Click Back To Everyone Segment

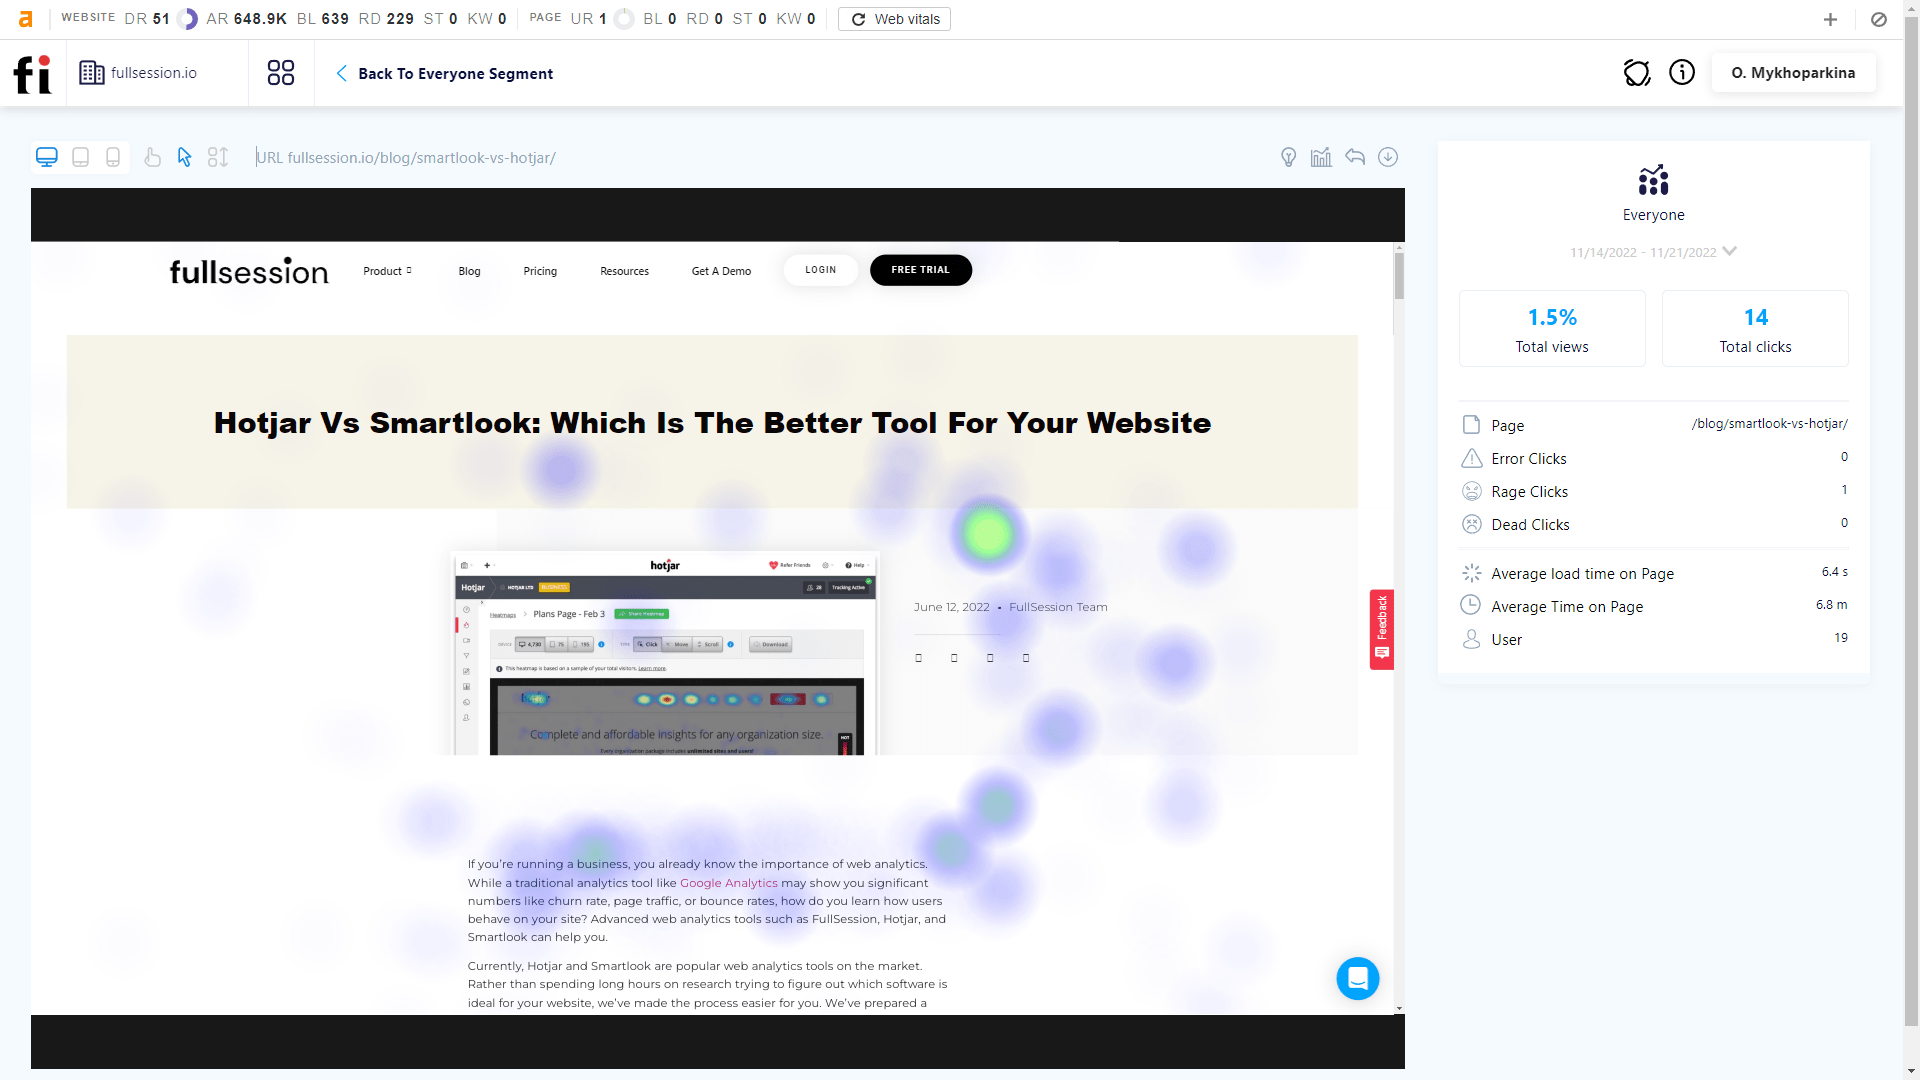[x=455, y=74]
